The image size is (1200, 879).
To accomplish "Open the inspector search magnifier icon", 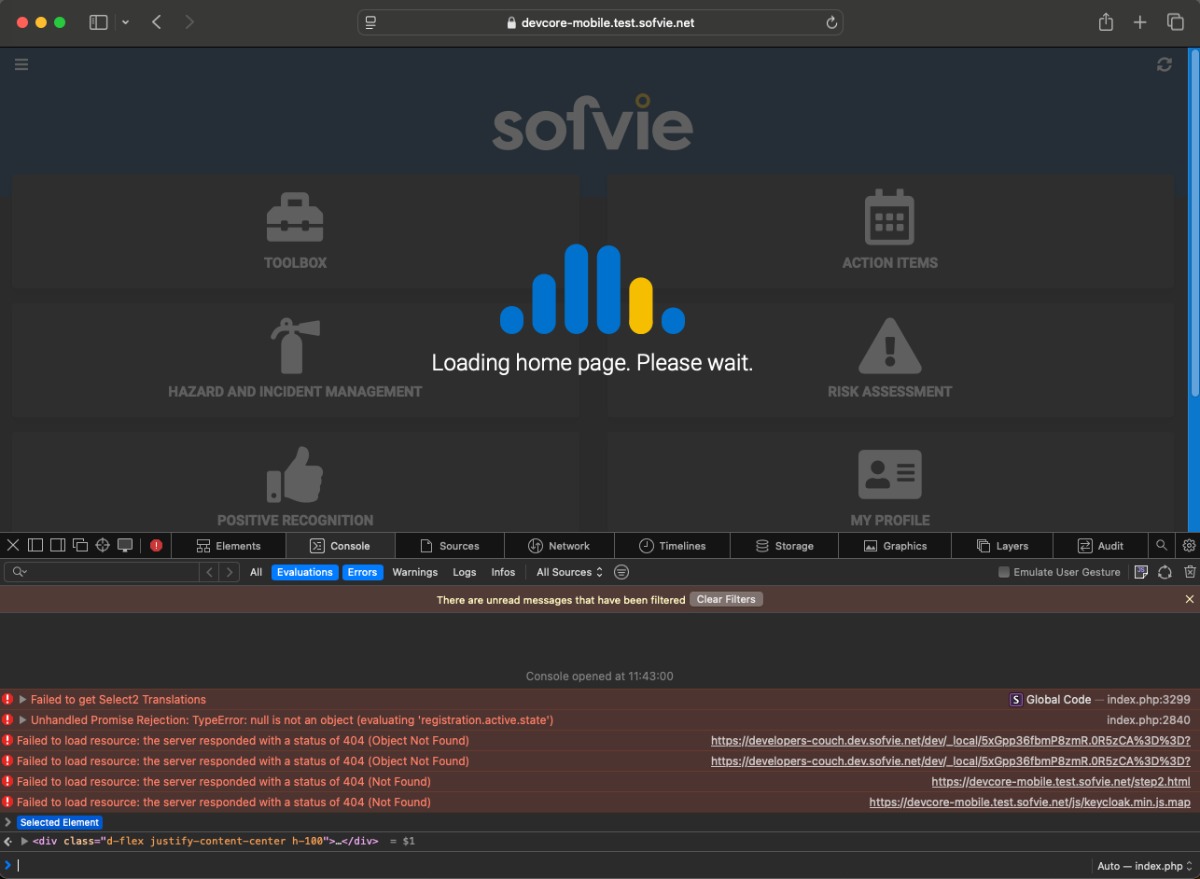I will tap(1161, 545).
